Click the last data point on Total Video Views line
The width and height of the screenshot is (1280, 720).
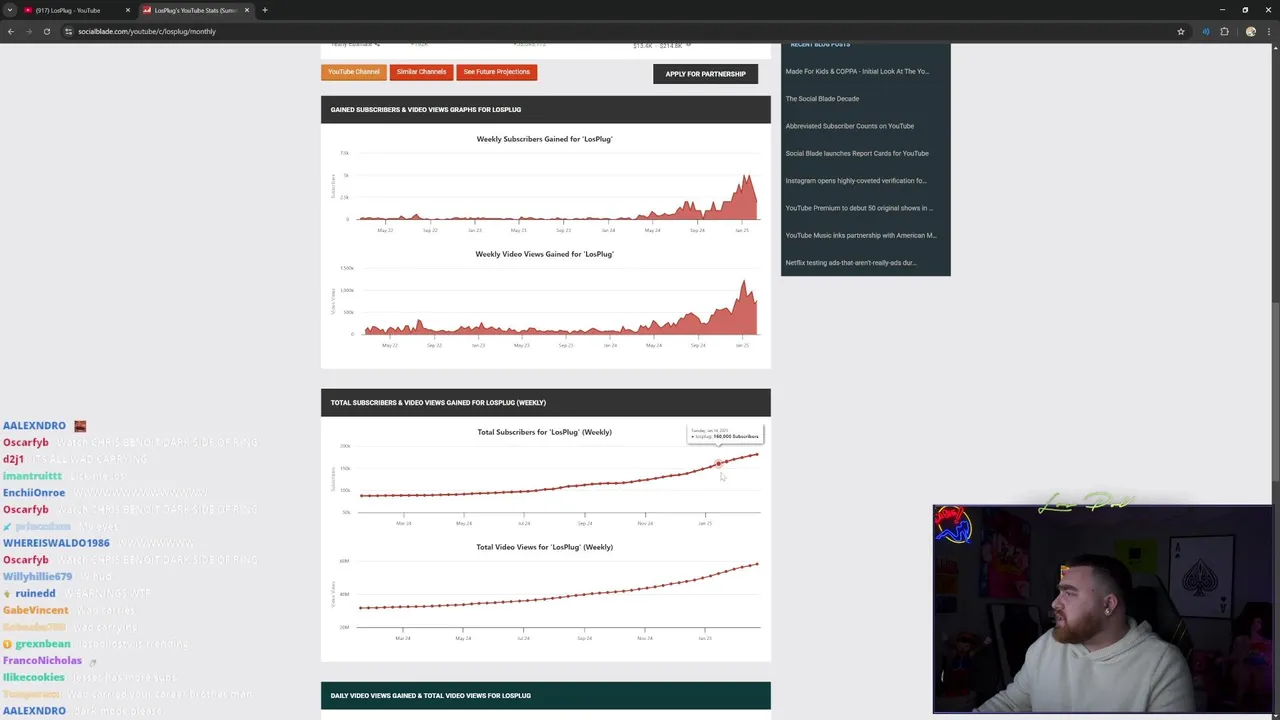pyautogui.click(x=757, y=564)
